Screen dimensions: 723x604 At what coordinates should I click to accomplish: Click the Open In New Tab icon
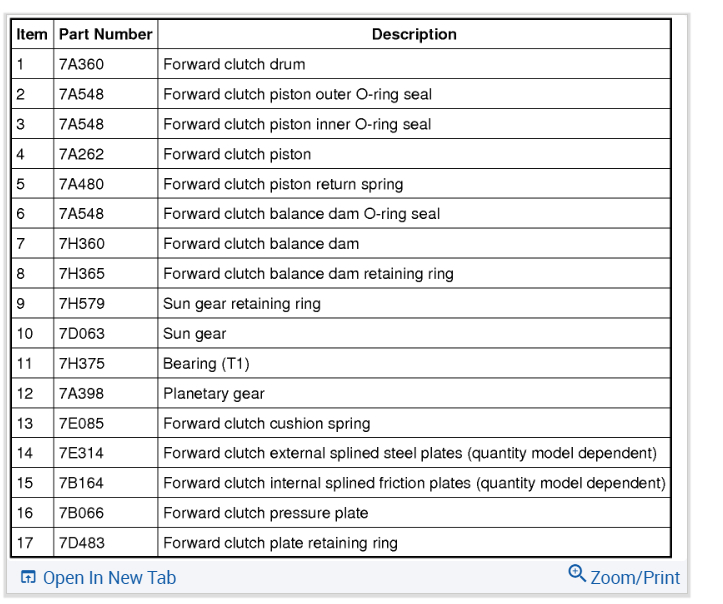pos(28,578)
